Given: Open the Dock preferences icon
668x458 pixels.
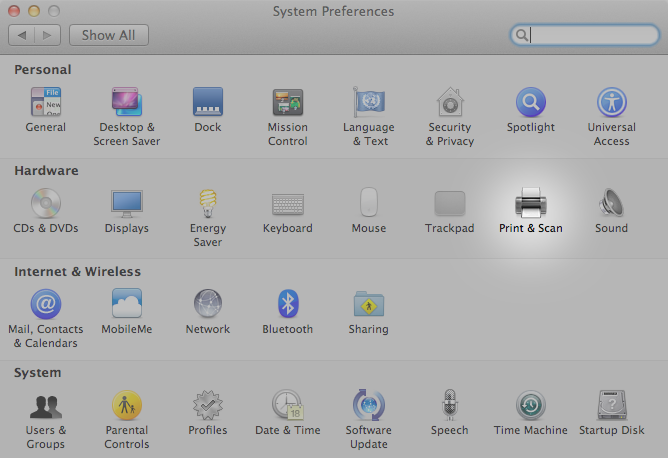Looking at the screenshot, I should (207, 102).
